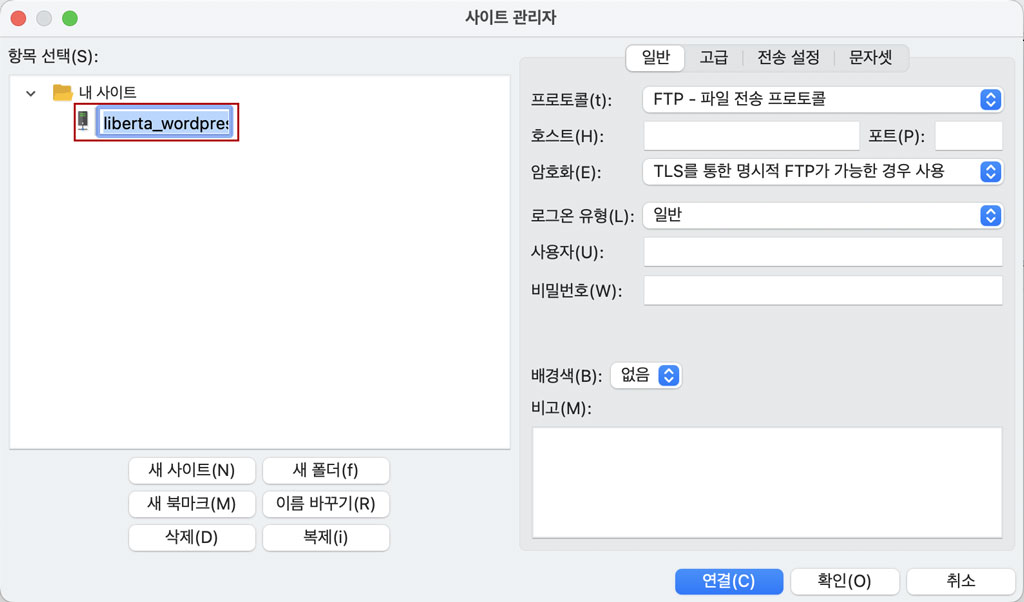Click the 새 사이트(N) button
Viewport: 1024px width, 602px height.
tap(192, 470)
